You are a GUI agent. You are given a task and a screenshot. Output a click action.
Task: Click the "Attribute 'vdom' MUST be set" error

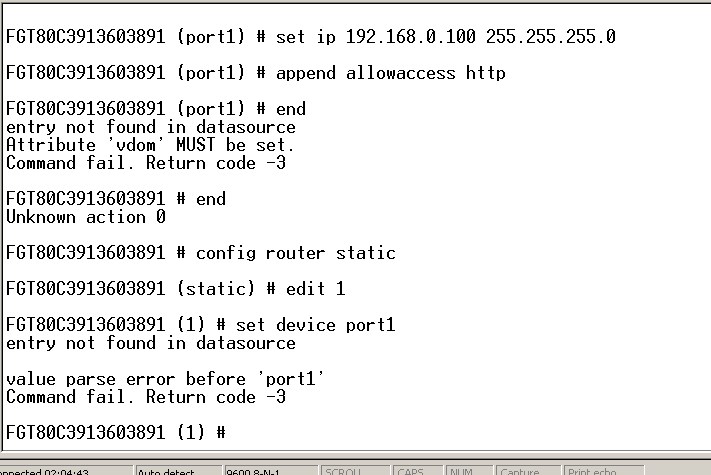[150, 144]
